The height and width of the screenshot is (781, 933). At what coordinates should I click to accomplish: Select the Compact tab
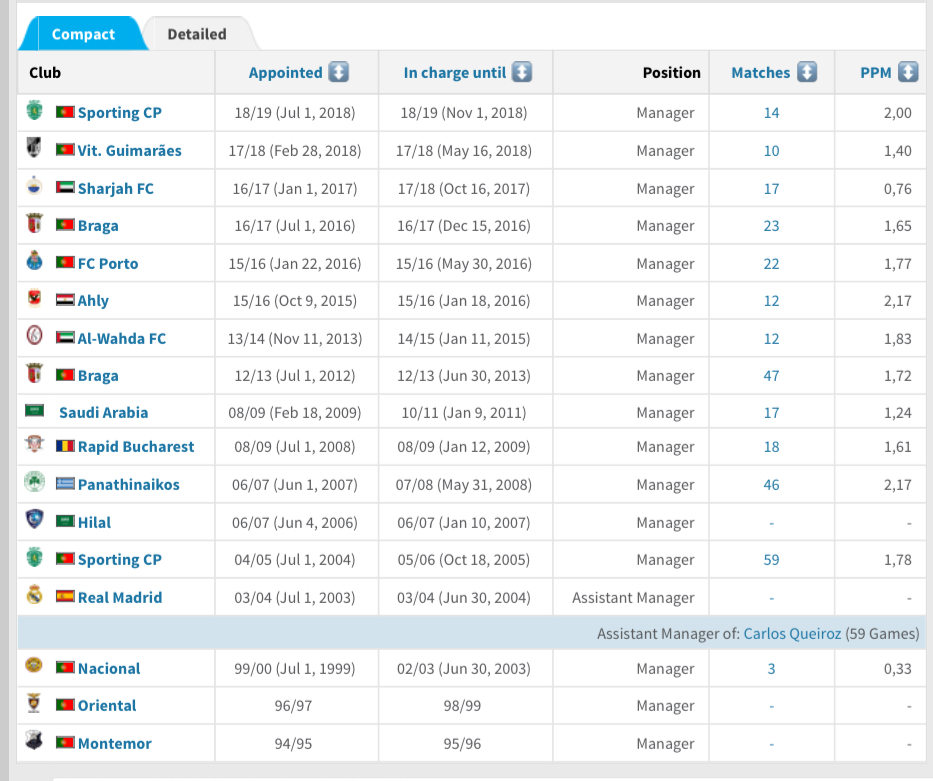(83, 34)
